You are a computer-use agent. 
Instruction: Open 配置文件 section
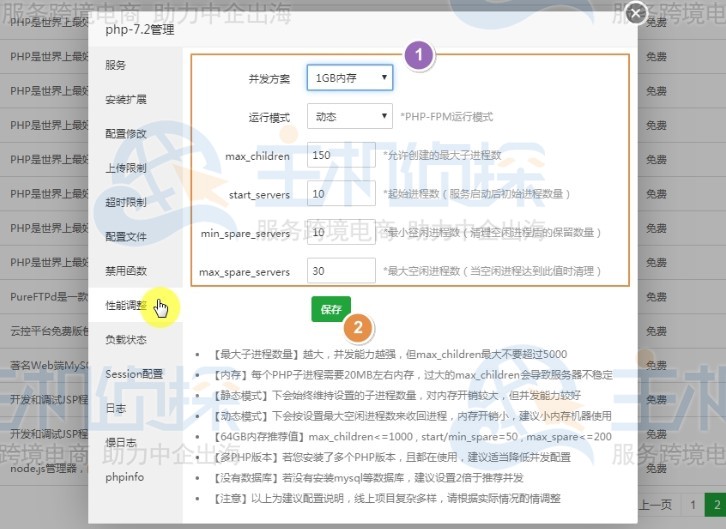click(126, 236)
